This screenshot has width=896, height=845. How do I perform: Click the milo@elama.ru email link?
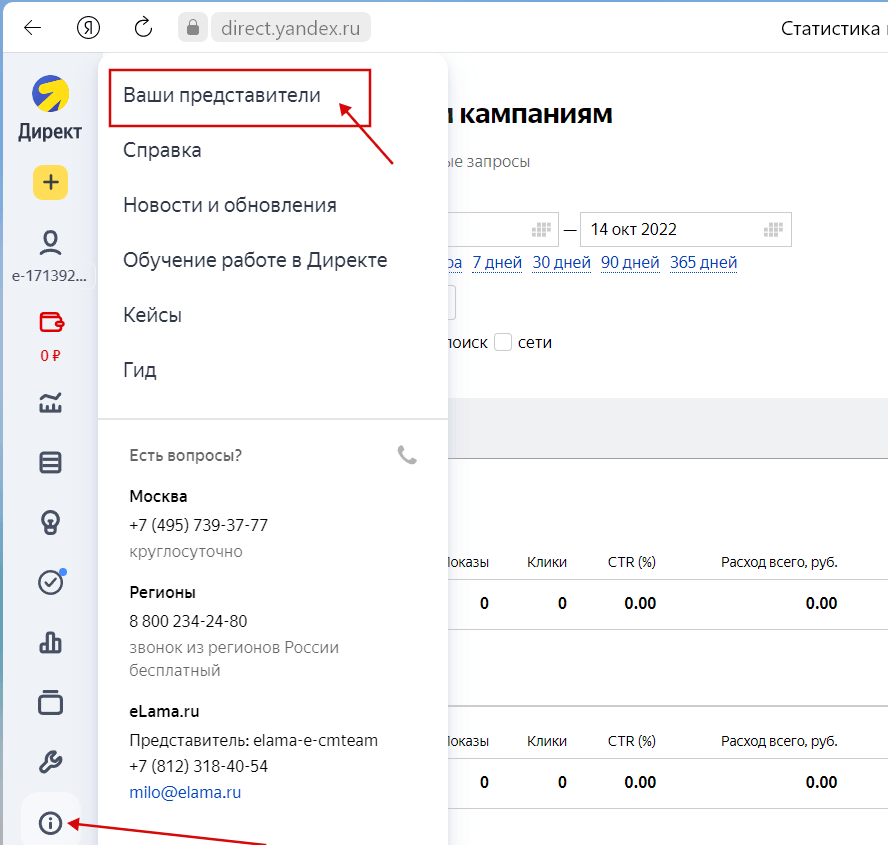click(x=185, y=792)
